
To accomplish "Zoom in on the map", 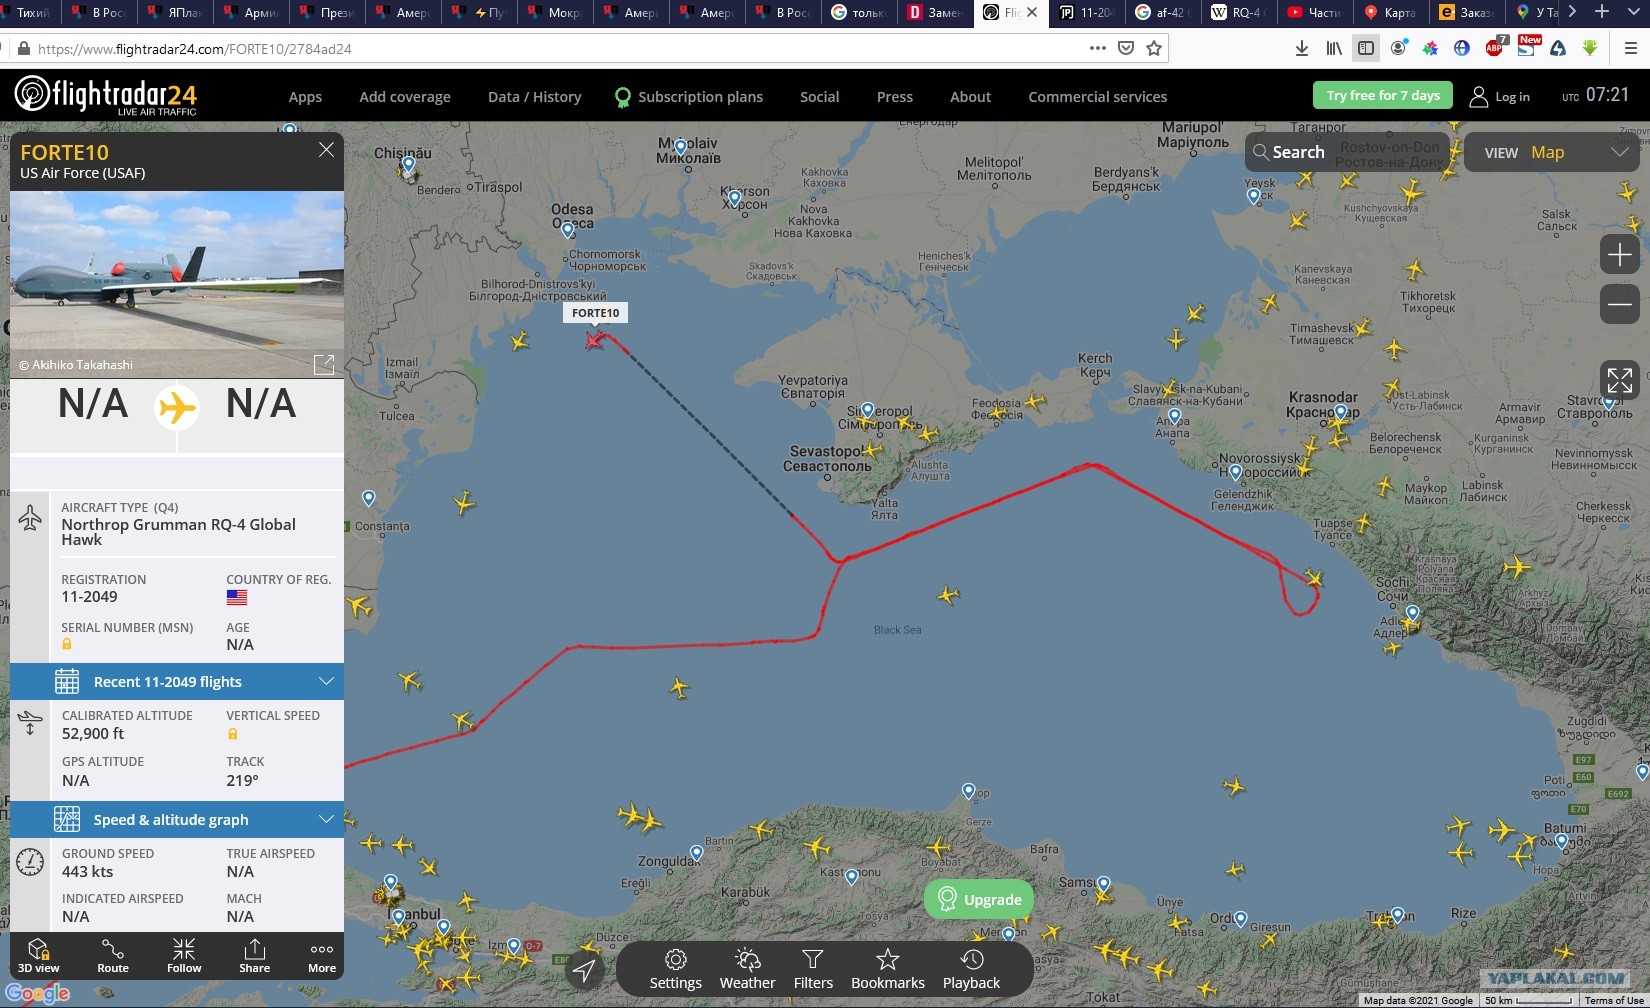I will [1619, 254].
